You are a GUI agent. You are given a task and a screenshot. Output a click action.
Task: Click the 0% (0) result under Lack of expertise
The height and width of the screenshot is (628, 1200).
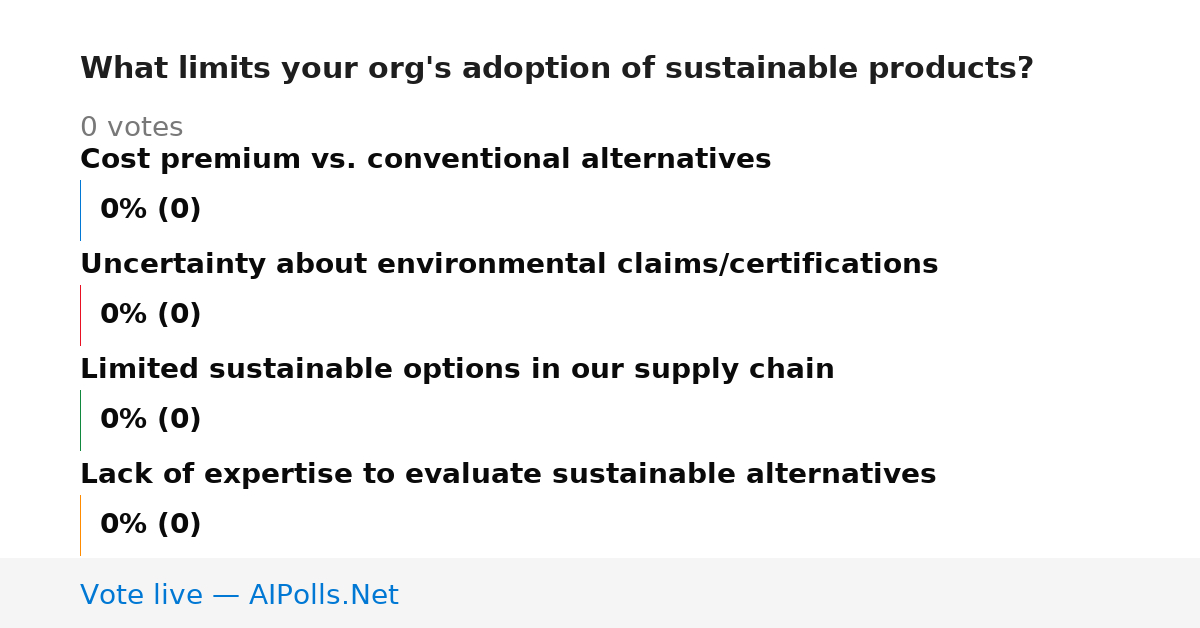pyautogui.click(x=150, y=525)
